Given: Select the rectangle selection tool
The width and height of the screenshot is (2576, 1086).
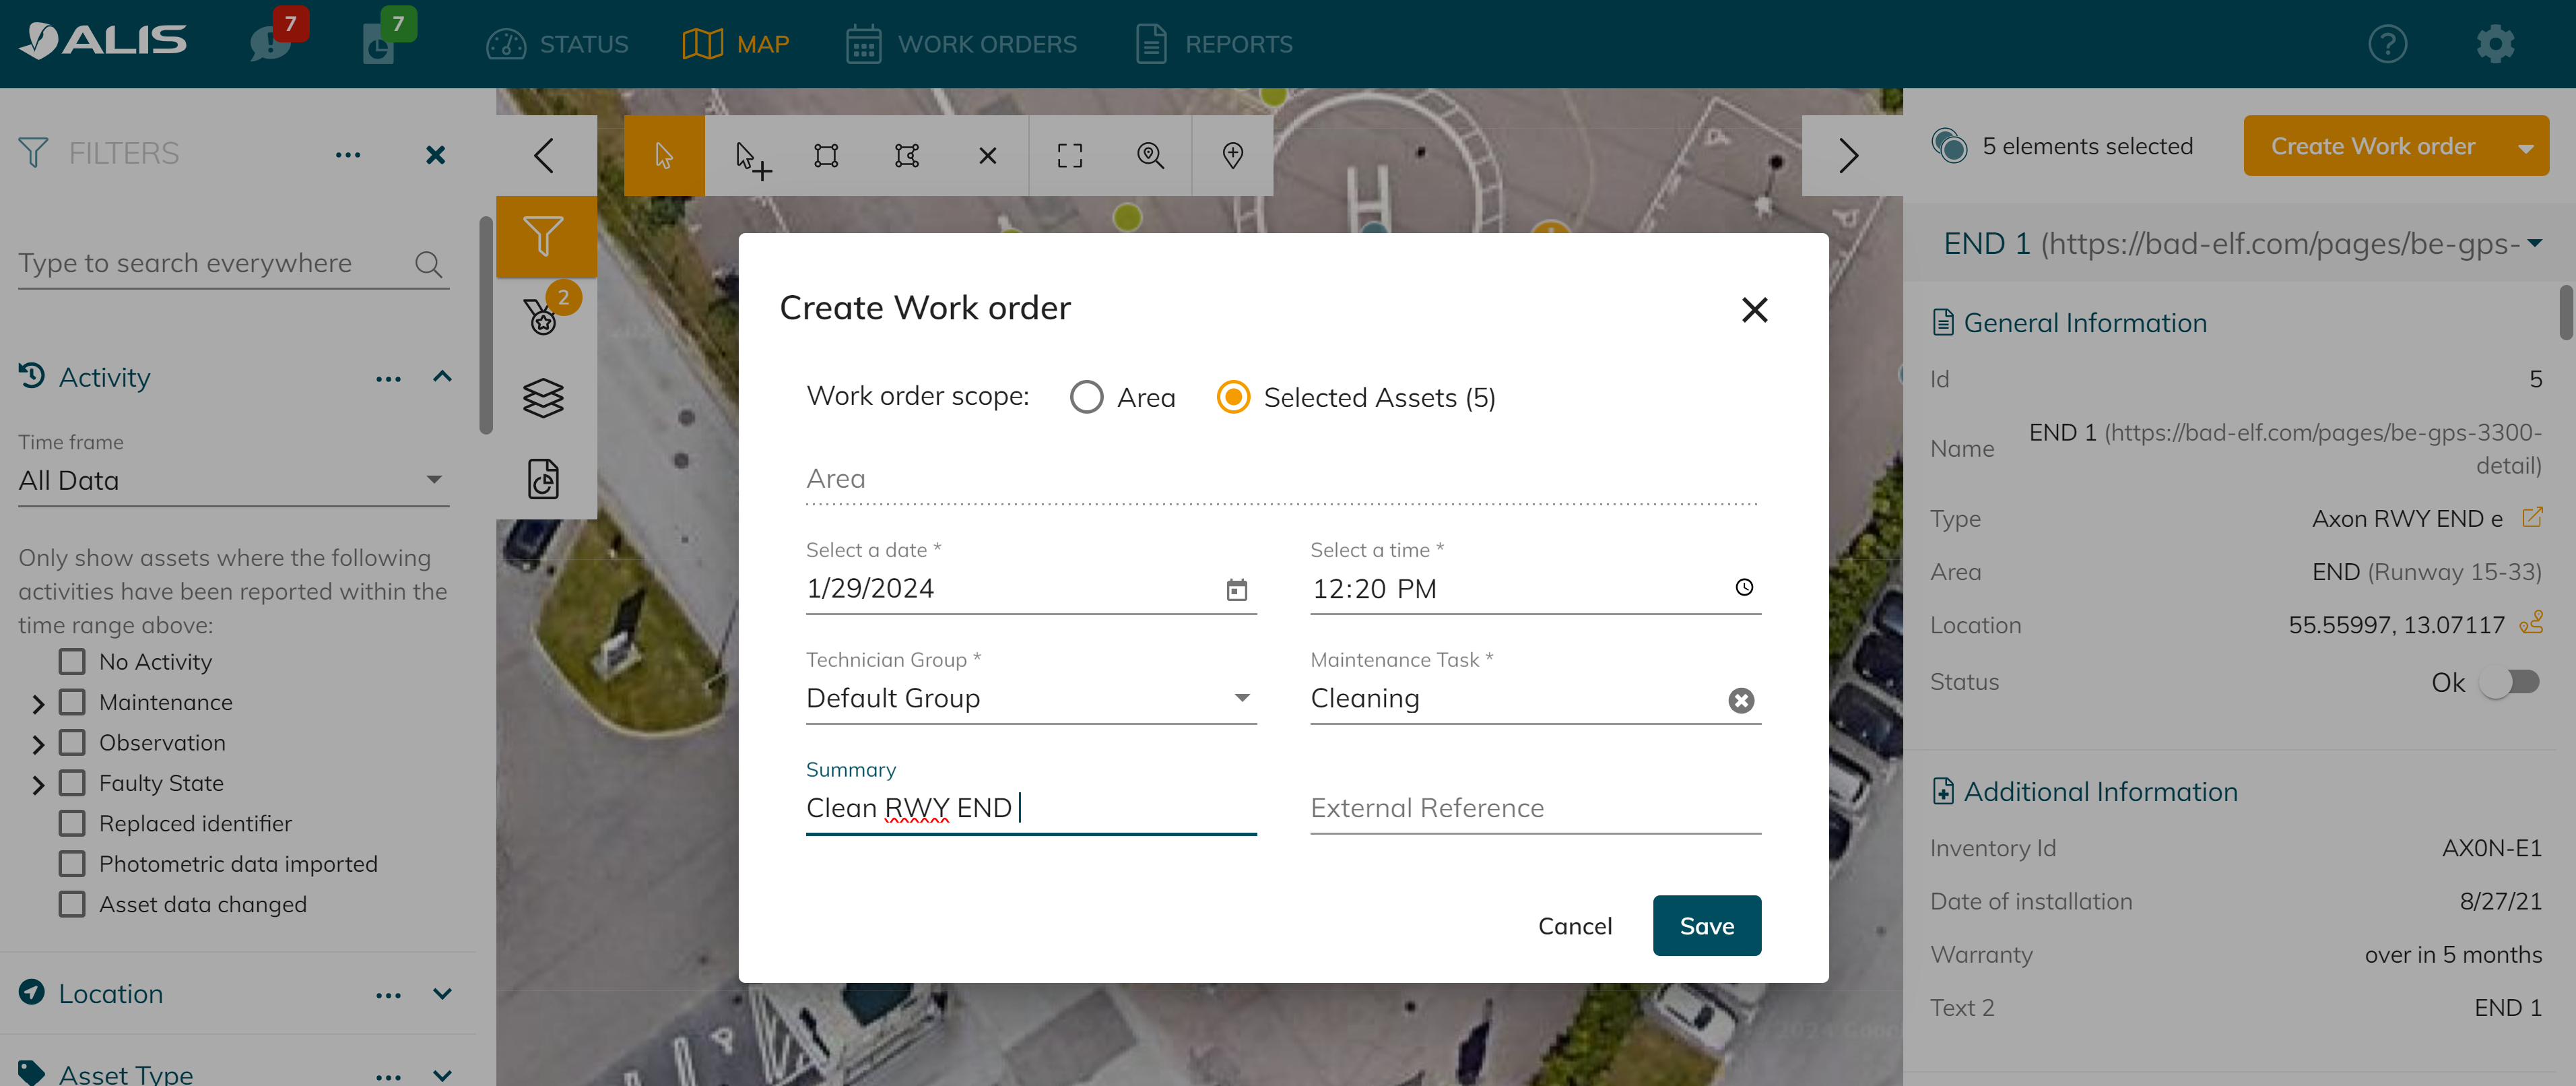Looking at the screenshot, I should (826, 155).
